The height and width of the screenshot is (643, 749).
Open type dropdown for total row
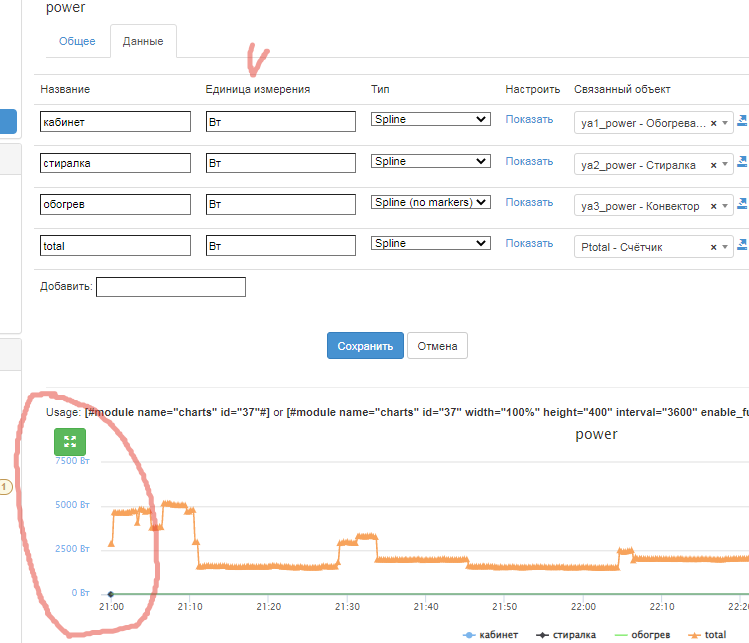click(x=430, y=244)
